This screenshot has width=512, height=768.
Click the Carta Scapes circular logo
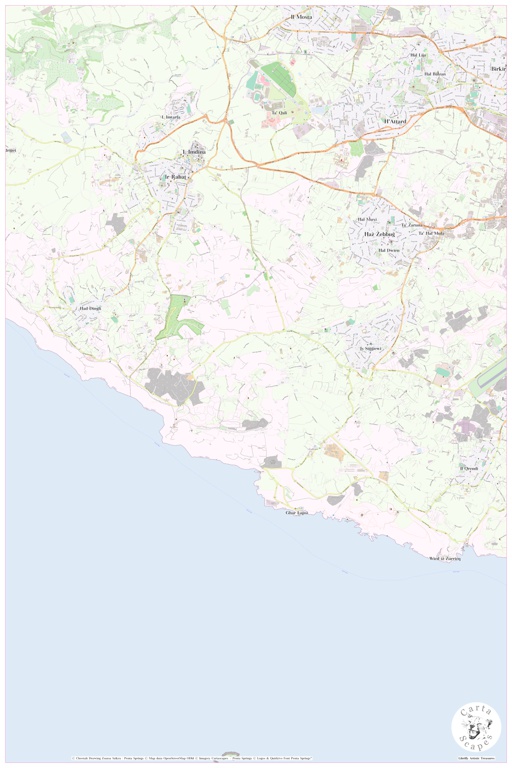tap(476, 727)
